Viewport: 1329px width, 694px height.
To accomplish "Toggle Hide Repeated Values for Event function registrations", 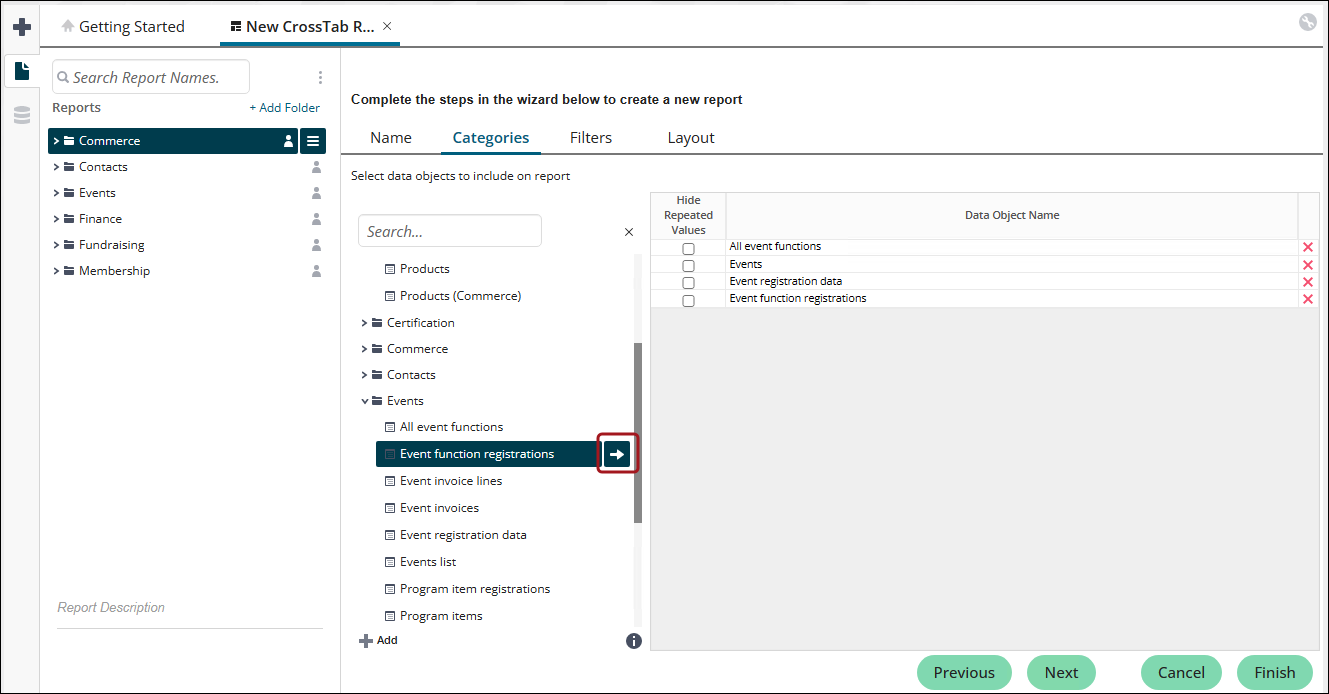I will (688, 300).
